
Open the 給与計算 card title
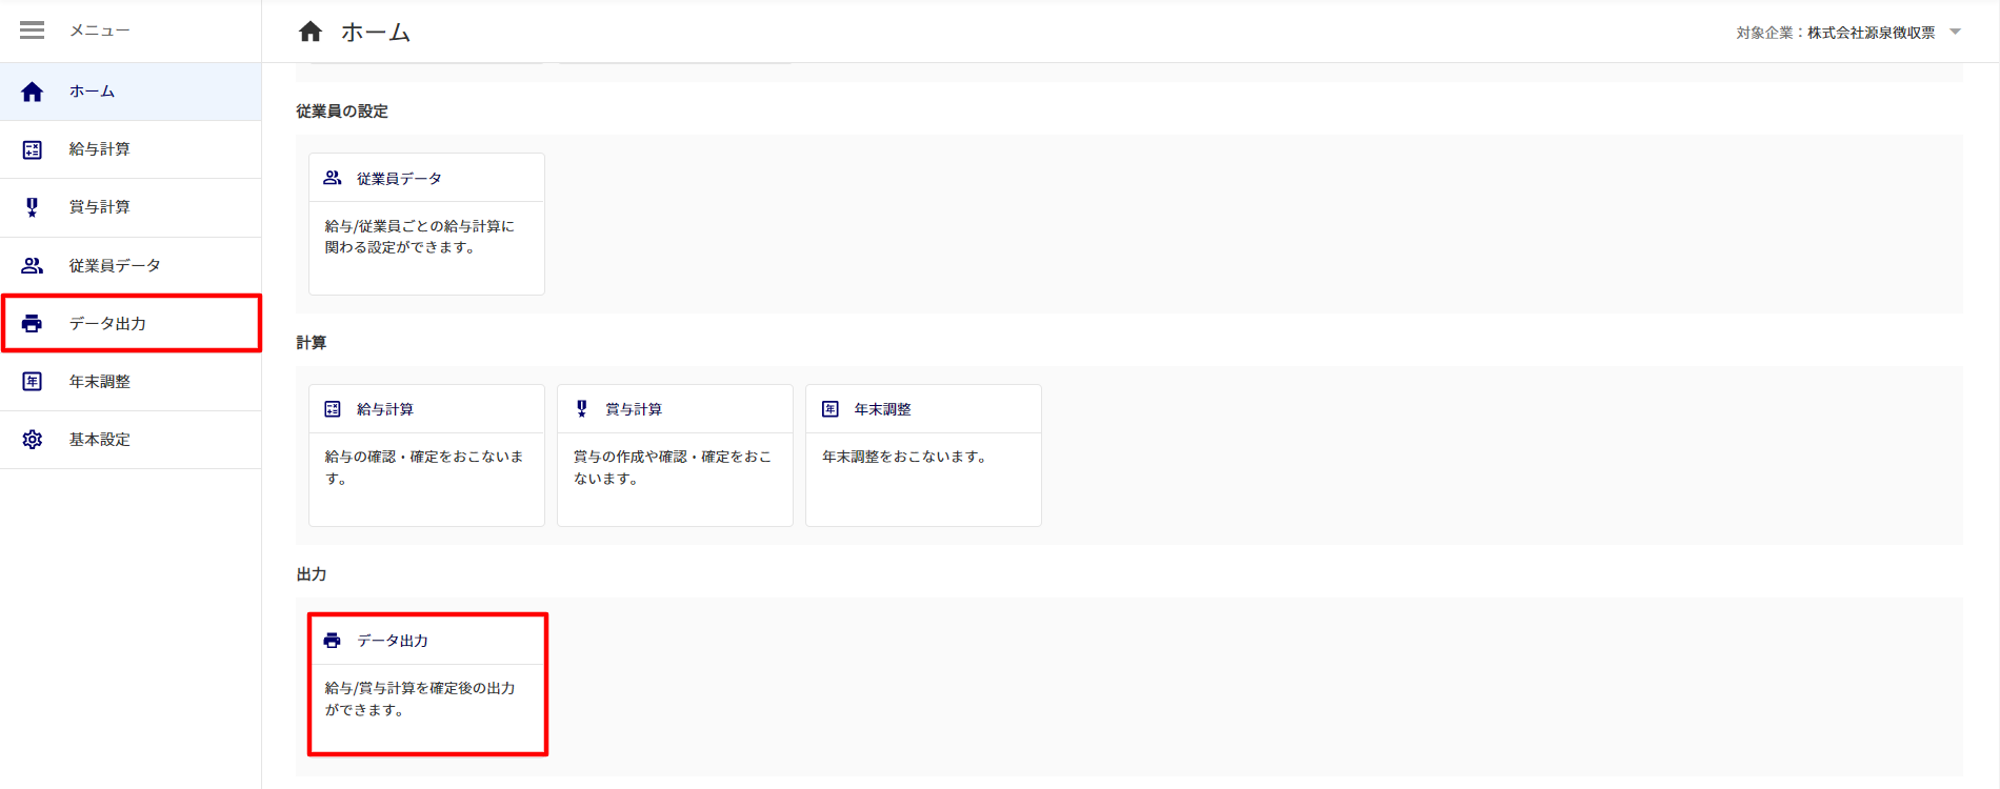coord(385,410)
